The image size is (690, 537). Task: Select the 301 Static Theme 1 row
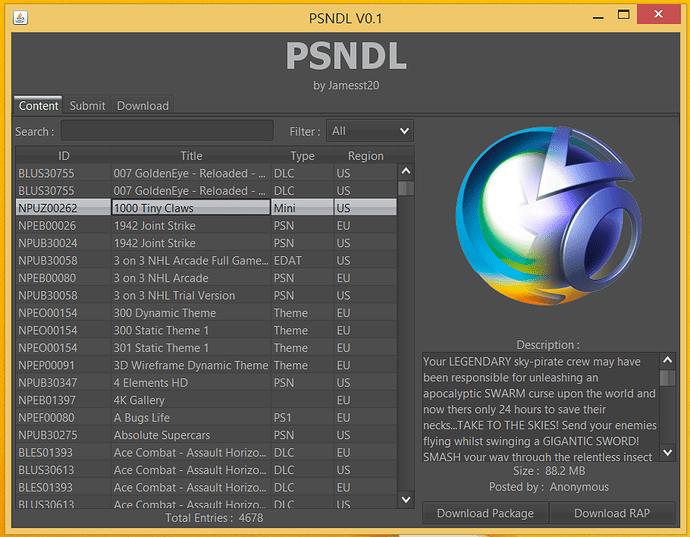[206, 348]
